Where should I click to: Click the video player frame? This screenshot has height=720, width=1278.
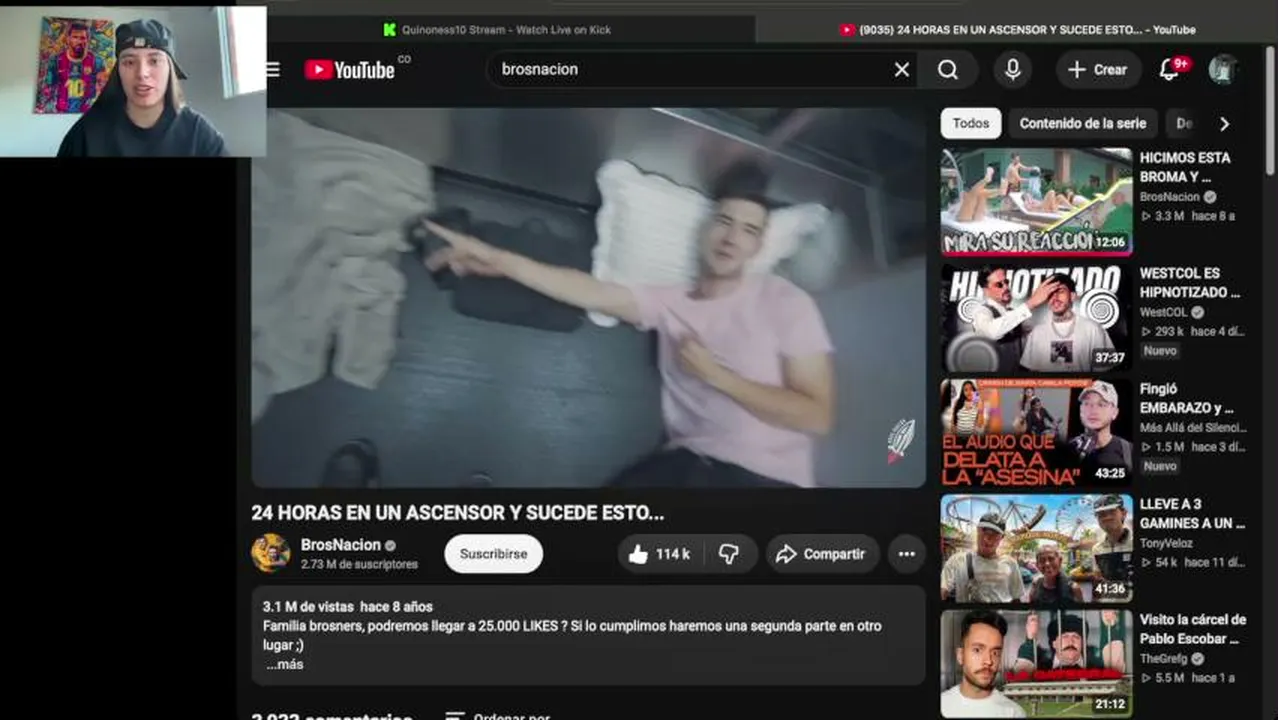[588, 298]
